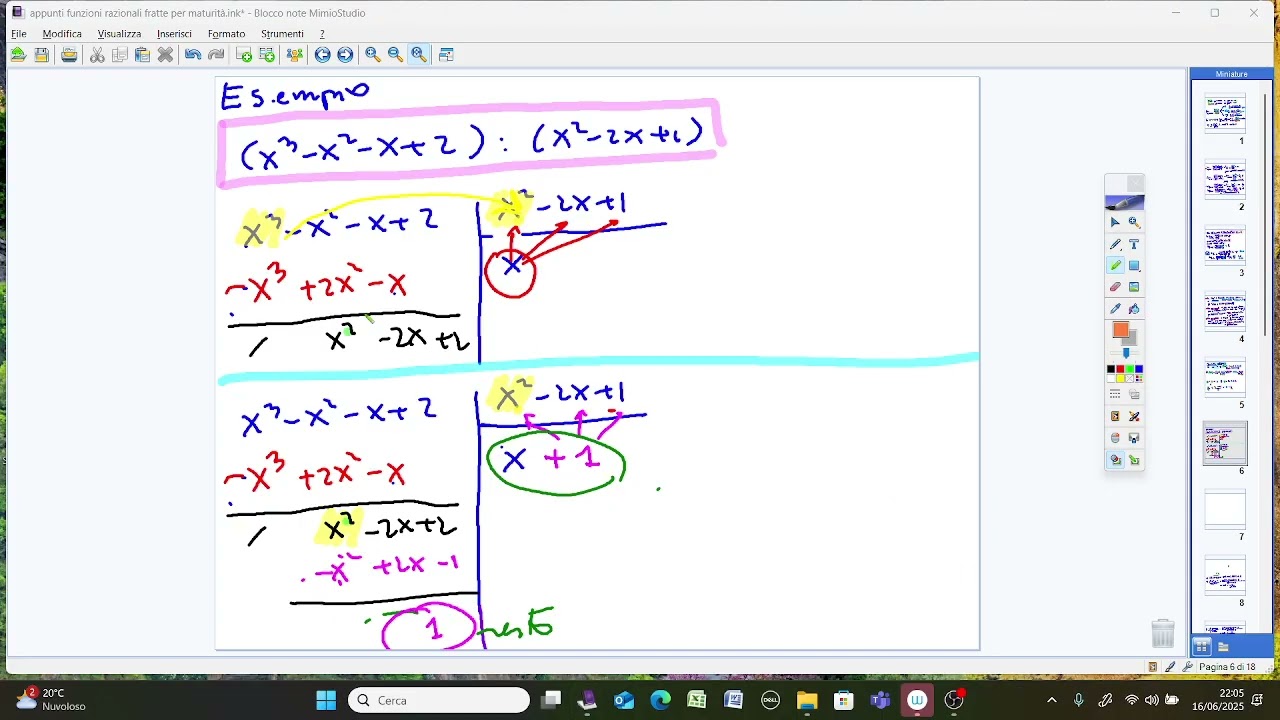
Task: Click the Cerca taskbar search box
Action: (439, 700)
